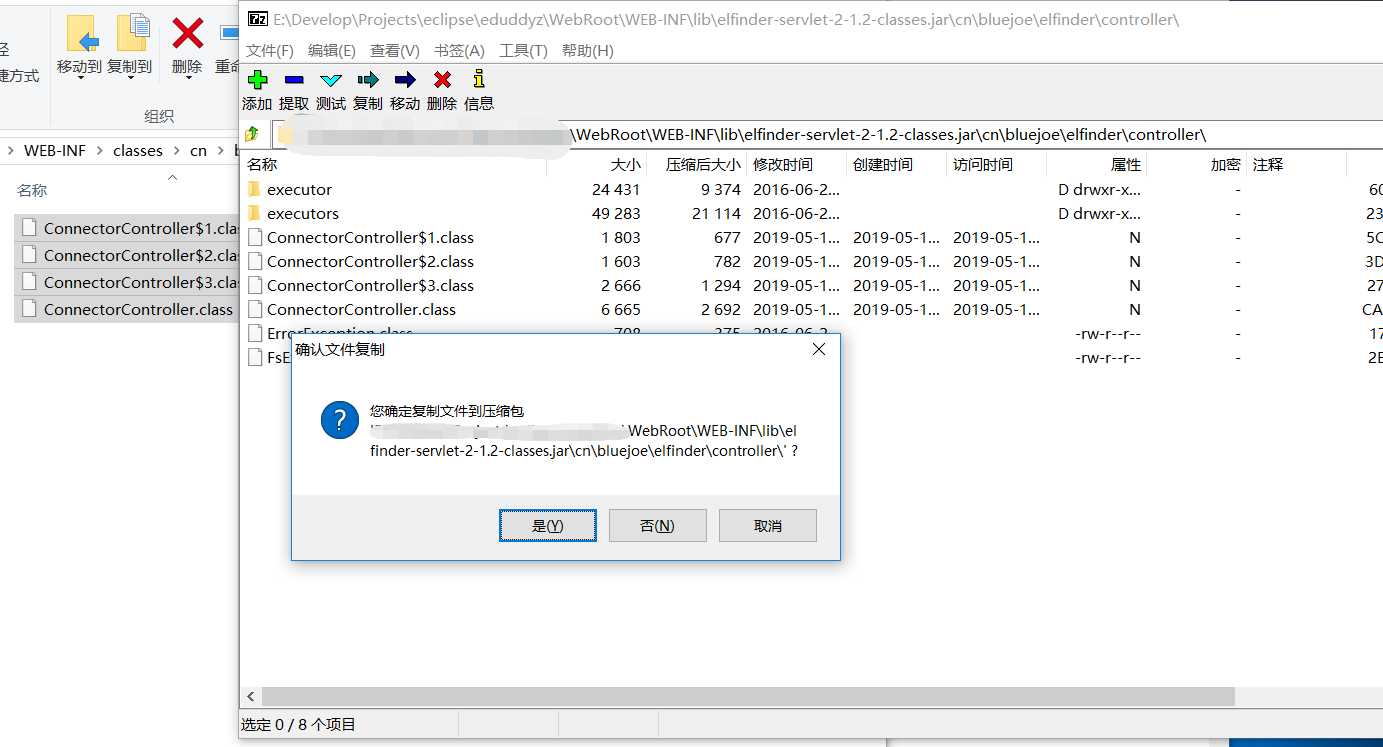The height and width of the screenshot is (747, 1383).
Task: Click the 7-Zip address path field
Action: point(827,134)
